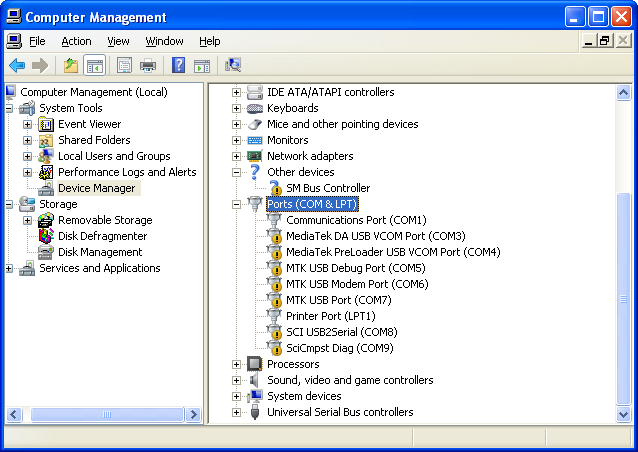The image size is (638, 452).
Task: Click the Up one level folder icon
Action: click(70, 66)
